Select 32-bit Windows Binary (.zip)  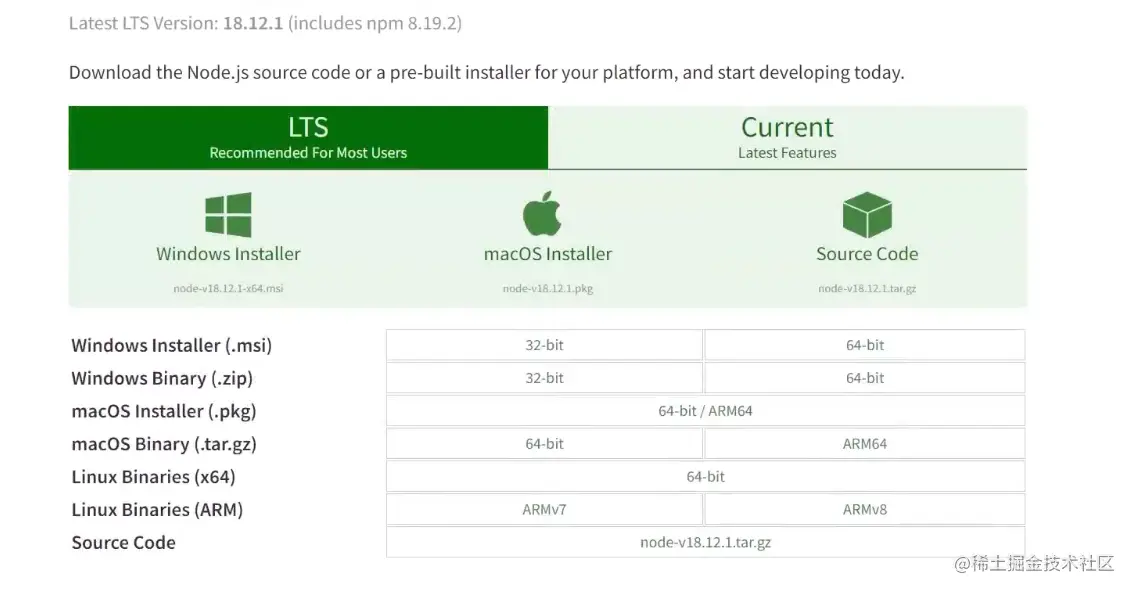[544, 378]
